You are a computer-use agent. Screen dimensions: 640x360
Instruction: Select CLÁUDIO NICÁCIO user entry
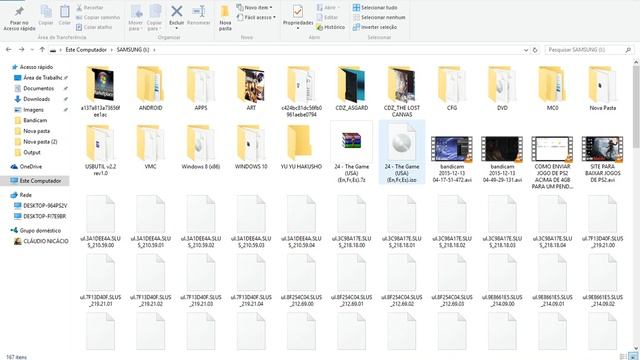41,241
